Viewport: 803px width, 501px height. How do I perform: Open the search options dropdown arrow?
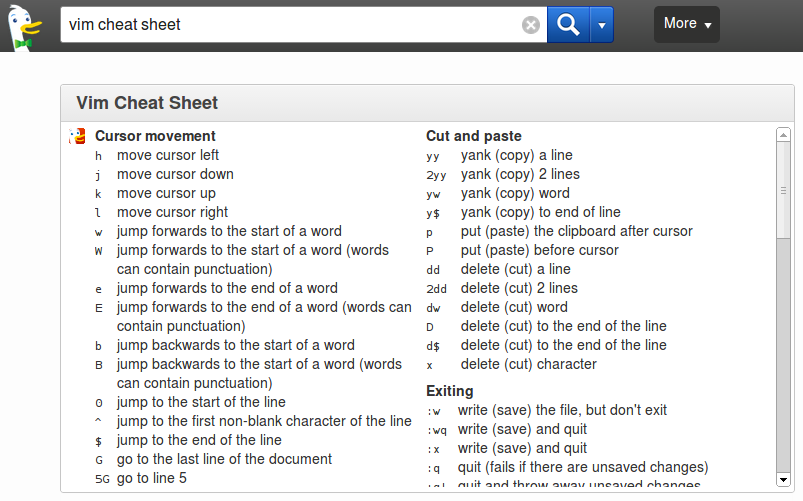[x=602, y=25]
